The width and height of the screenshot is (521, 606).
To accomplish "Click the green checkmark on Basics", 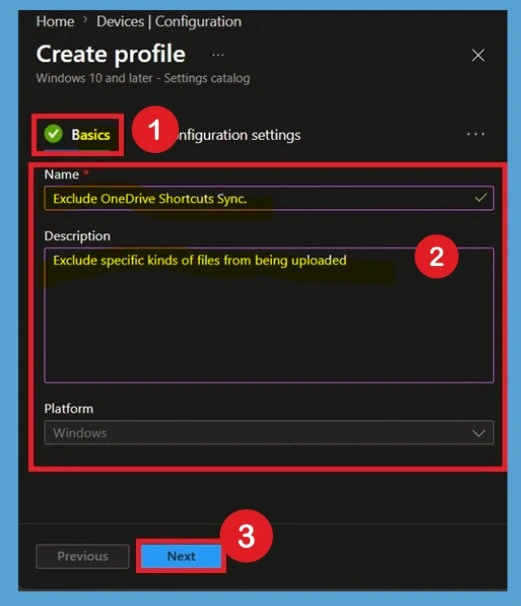I will (x=53, y=134).
